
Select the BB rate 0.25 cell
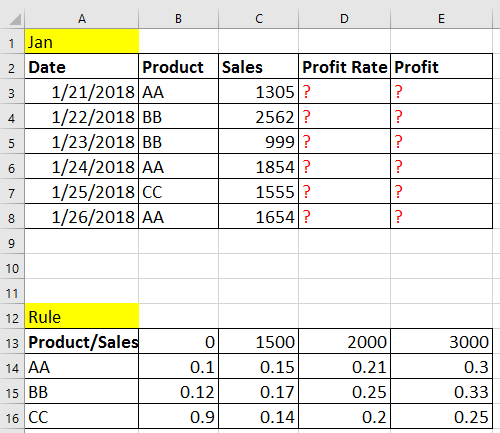click(x=344, y=391)
